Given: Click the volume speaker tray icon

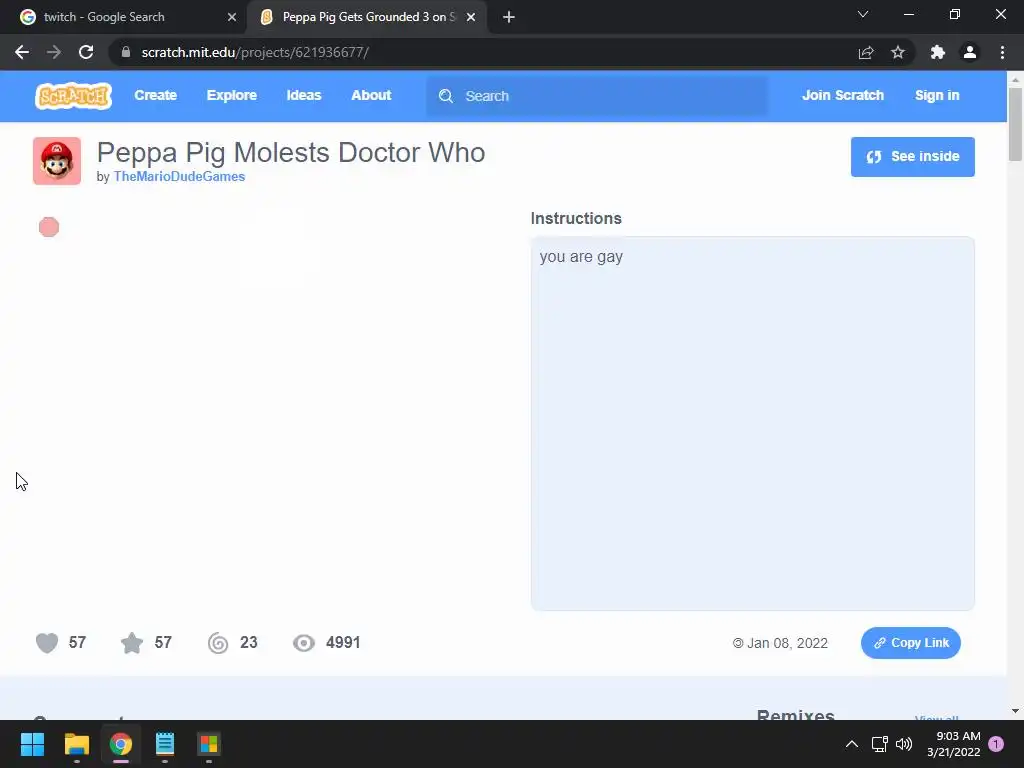Looking at the screenshot, I should (904, 744).
